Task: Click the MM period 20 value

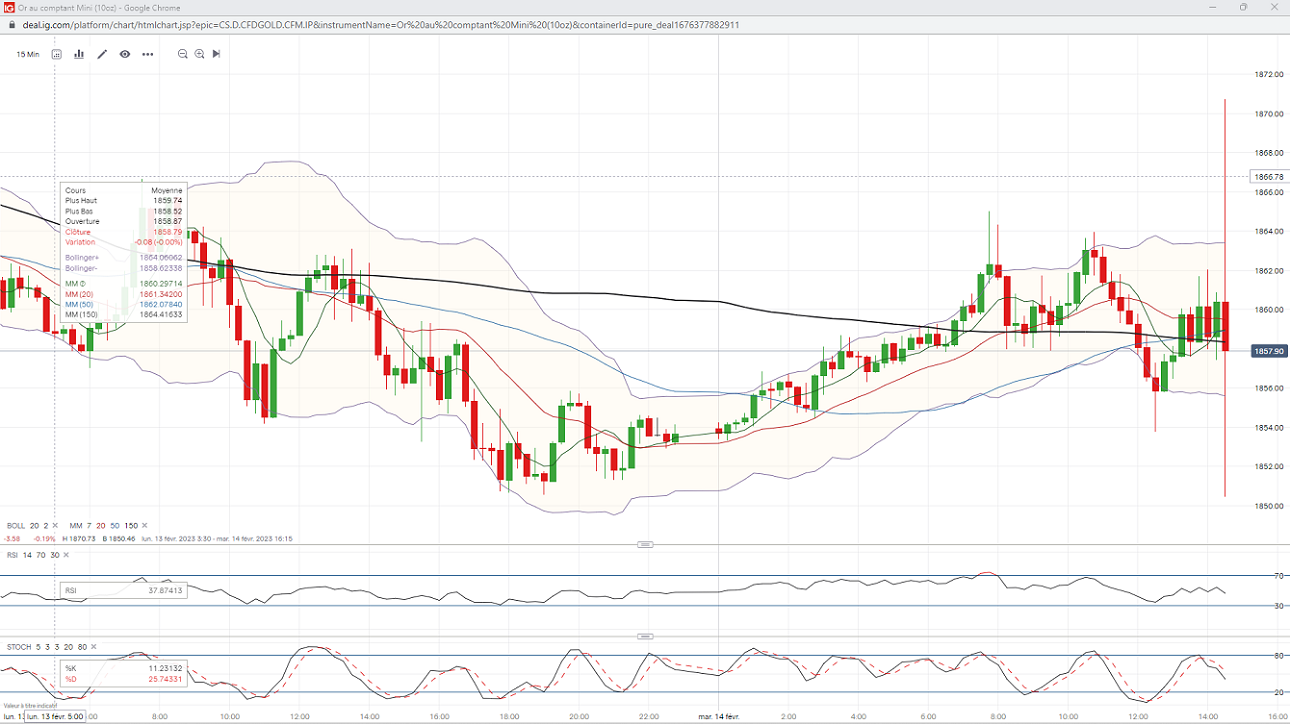Action: tap(100, 525)
